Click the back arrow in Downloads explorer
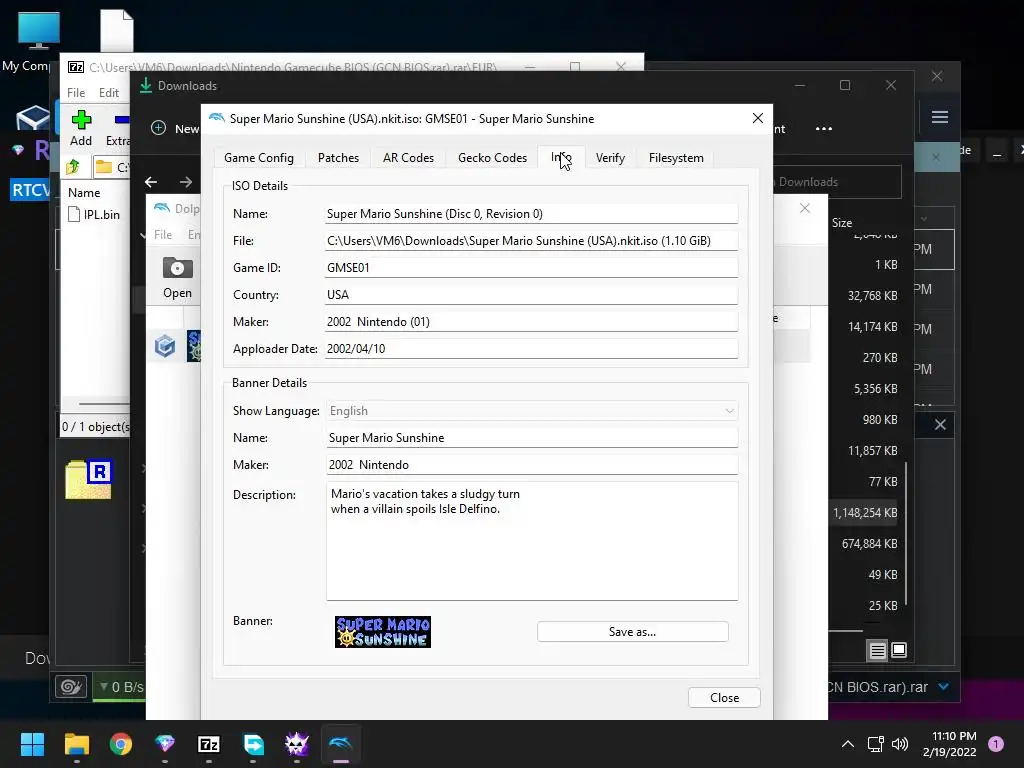 151,182
